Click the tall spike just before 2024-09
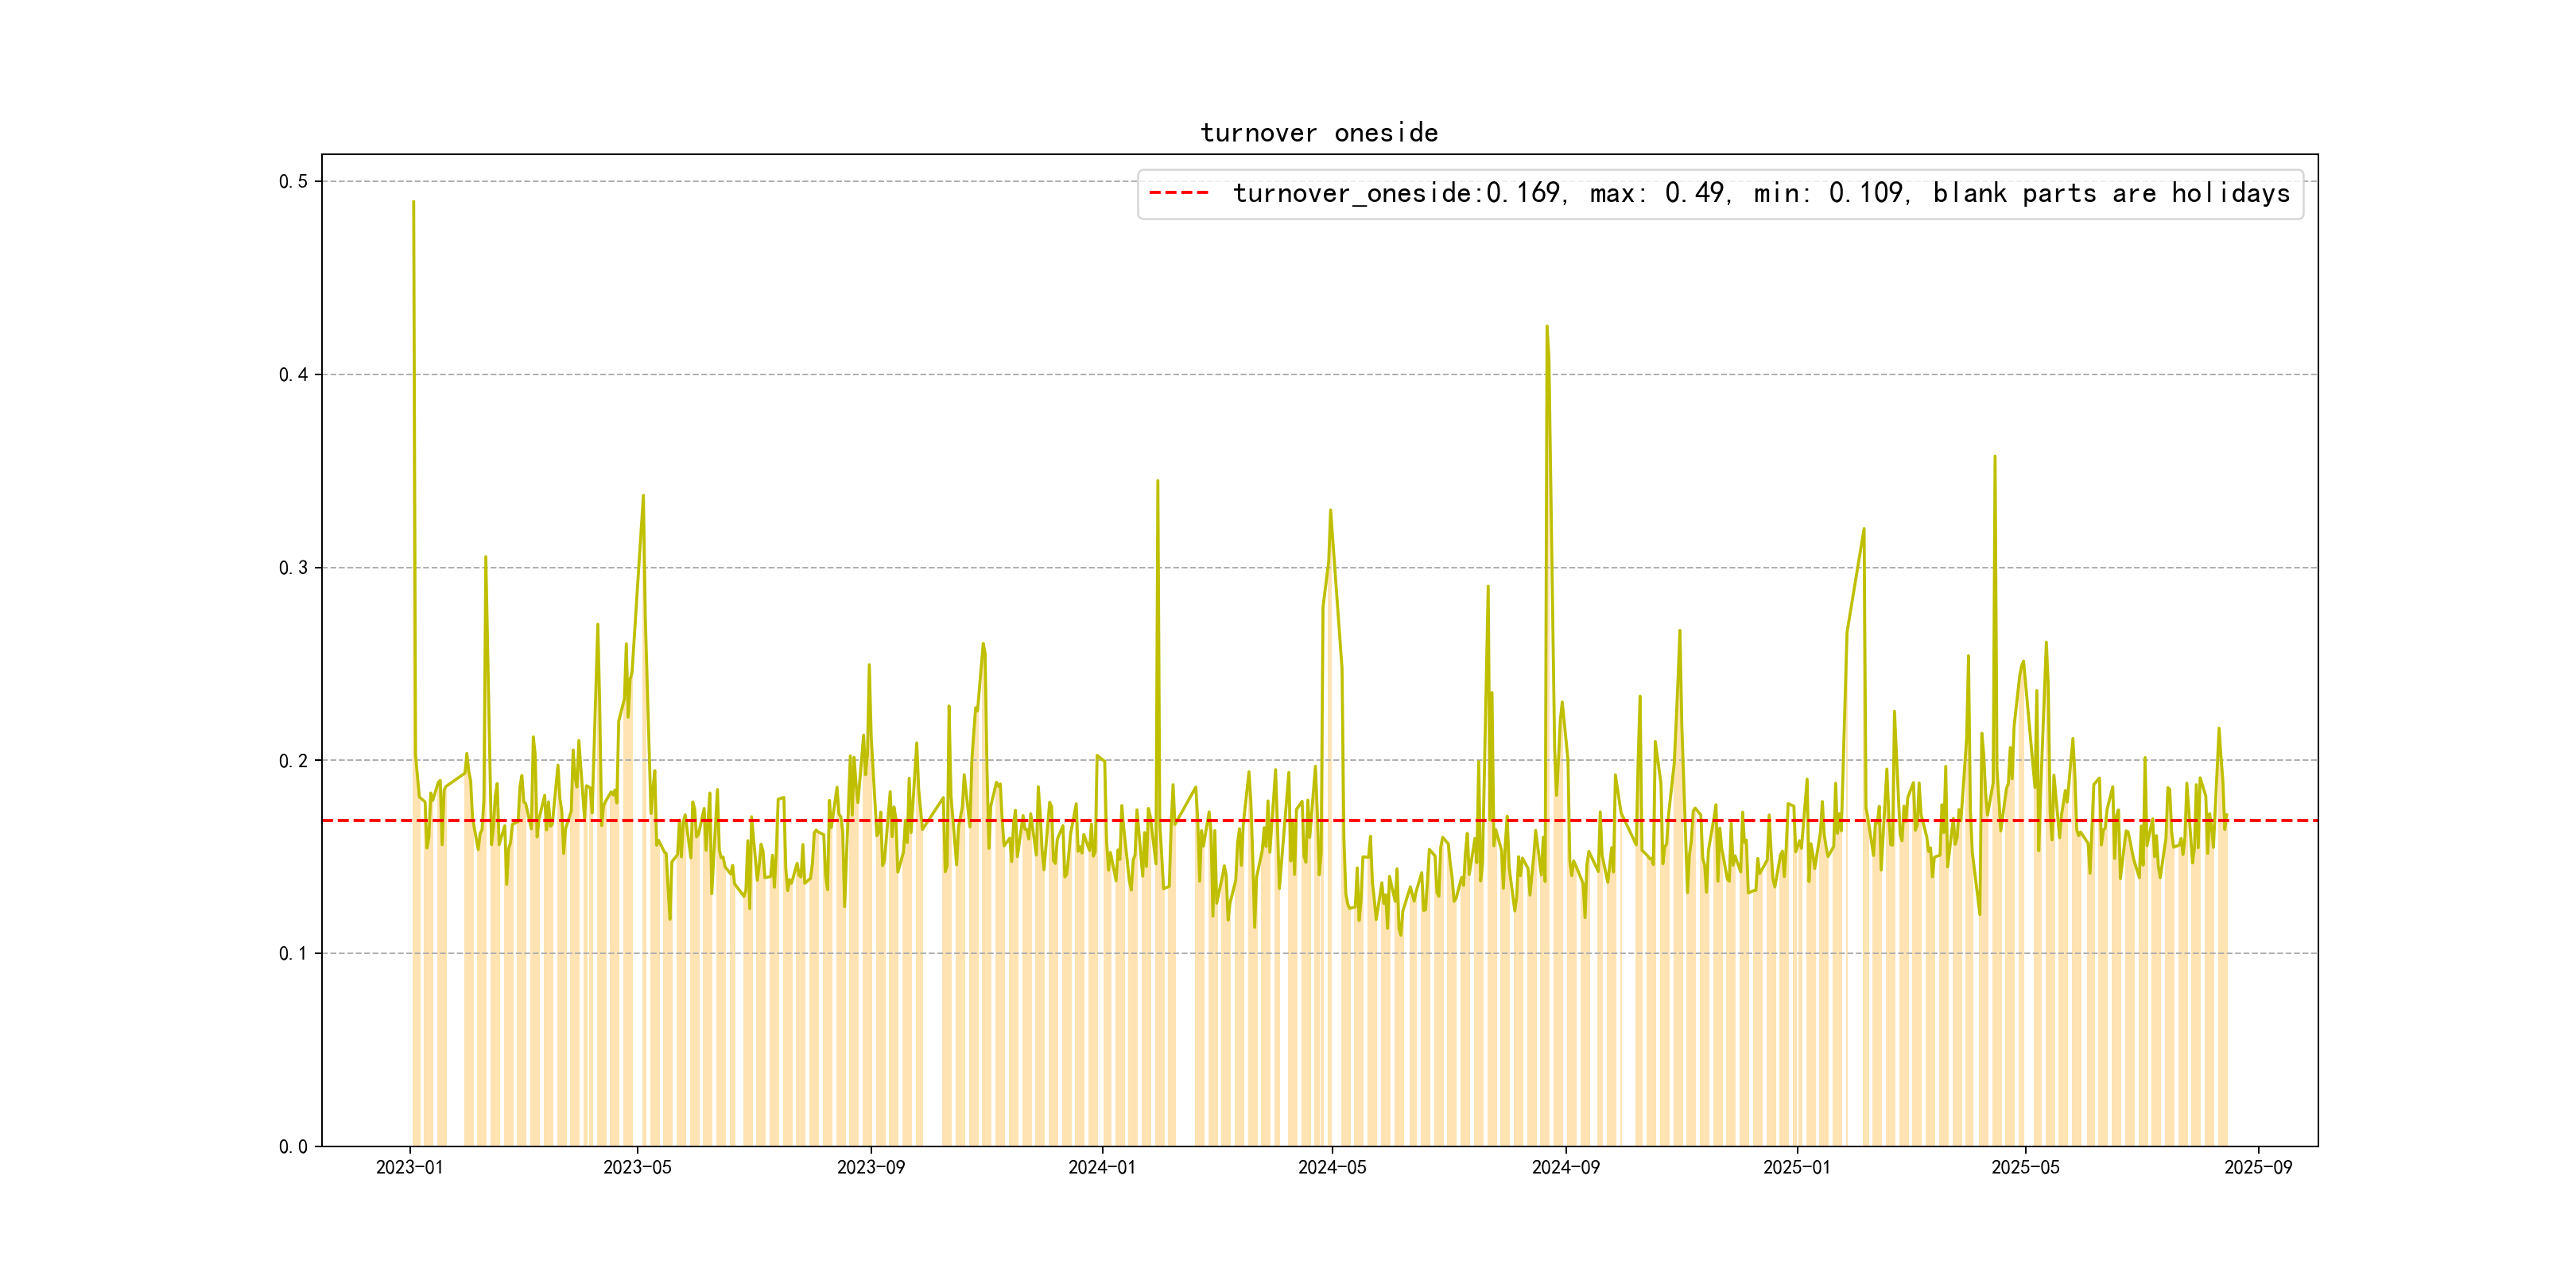This screenshot has height=1288, width=2576. [1547, 328]
